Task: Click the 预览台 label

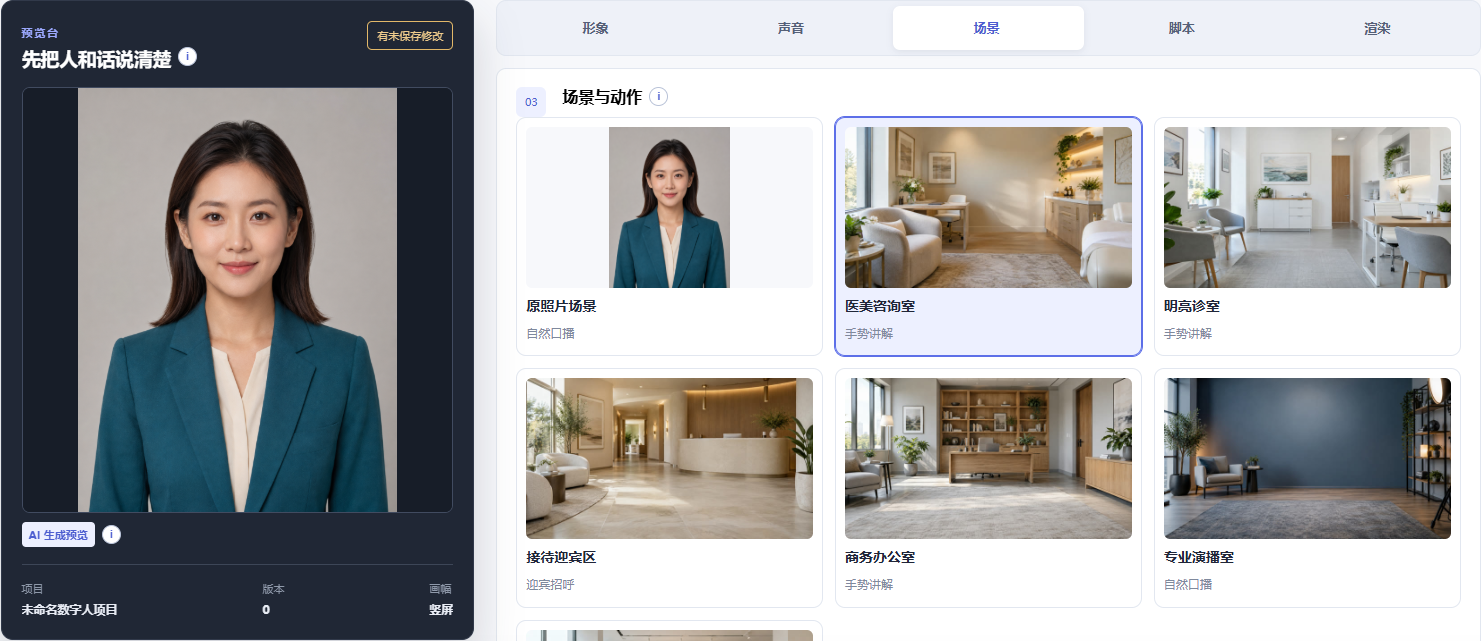Action: click(x=40, y=33)
